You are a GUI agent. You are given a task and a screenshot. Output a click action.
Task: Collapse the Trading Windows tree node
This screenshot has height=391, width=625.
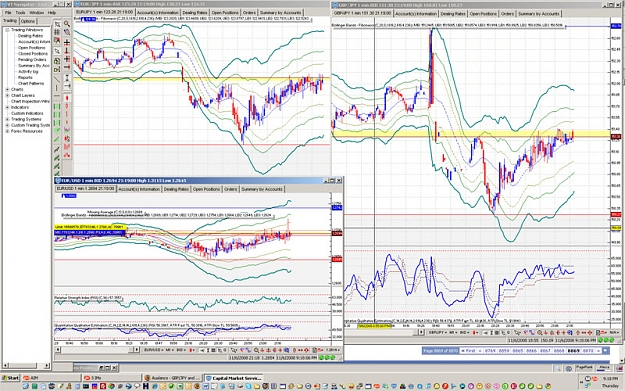(x=7, y=30)
